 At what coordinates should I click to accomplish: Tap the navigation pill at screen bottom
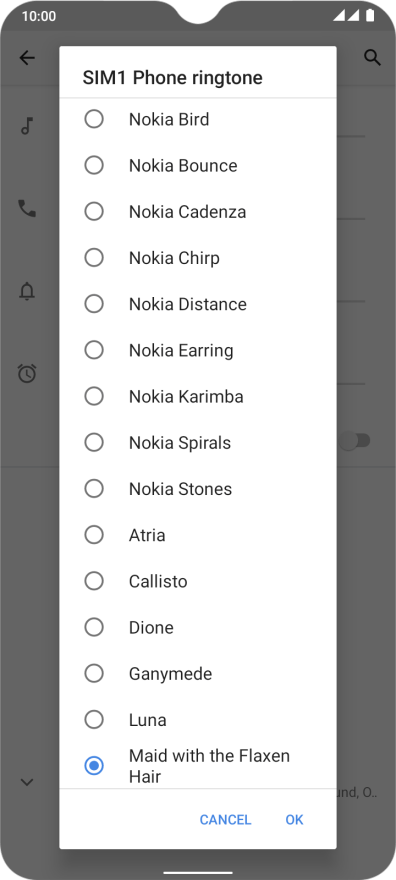(198, 873)
